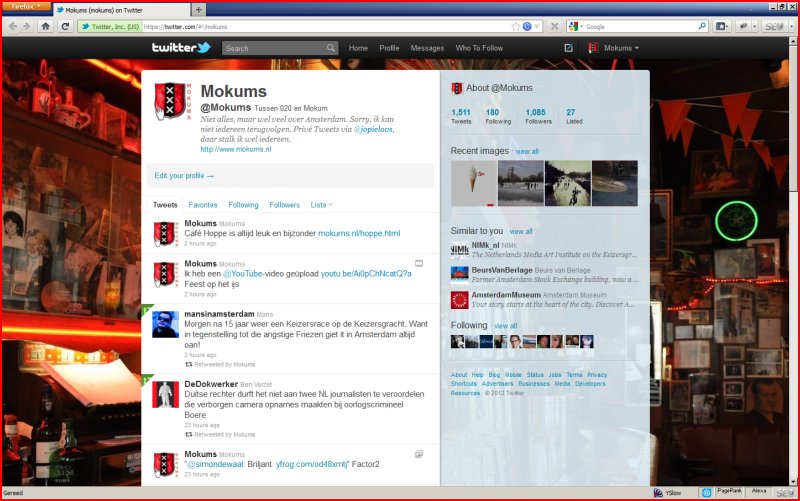Click Edit your profile link
The width and height of the screenshot is (800, 501).
[x=184, y=176]
